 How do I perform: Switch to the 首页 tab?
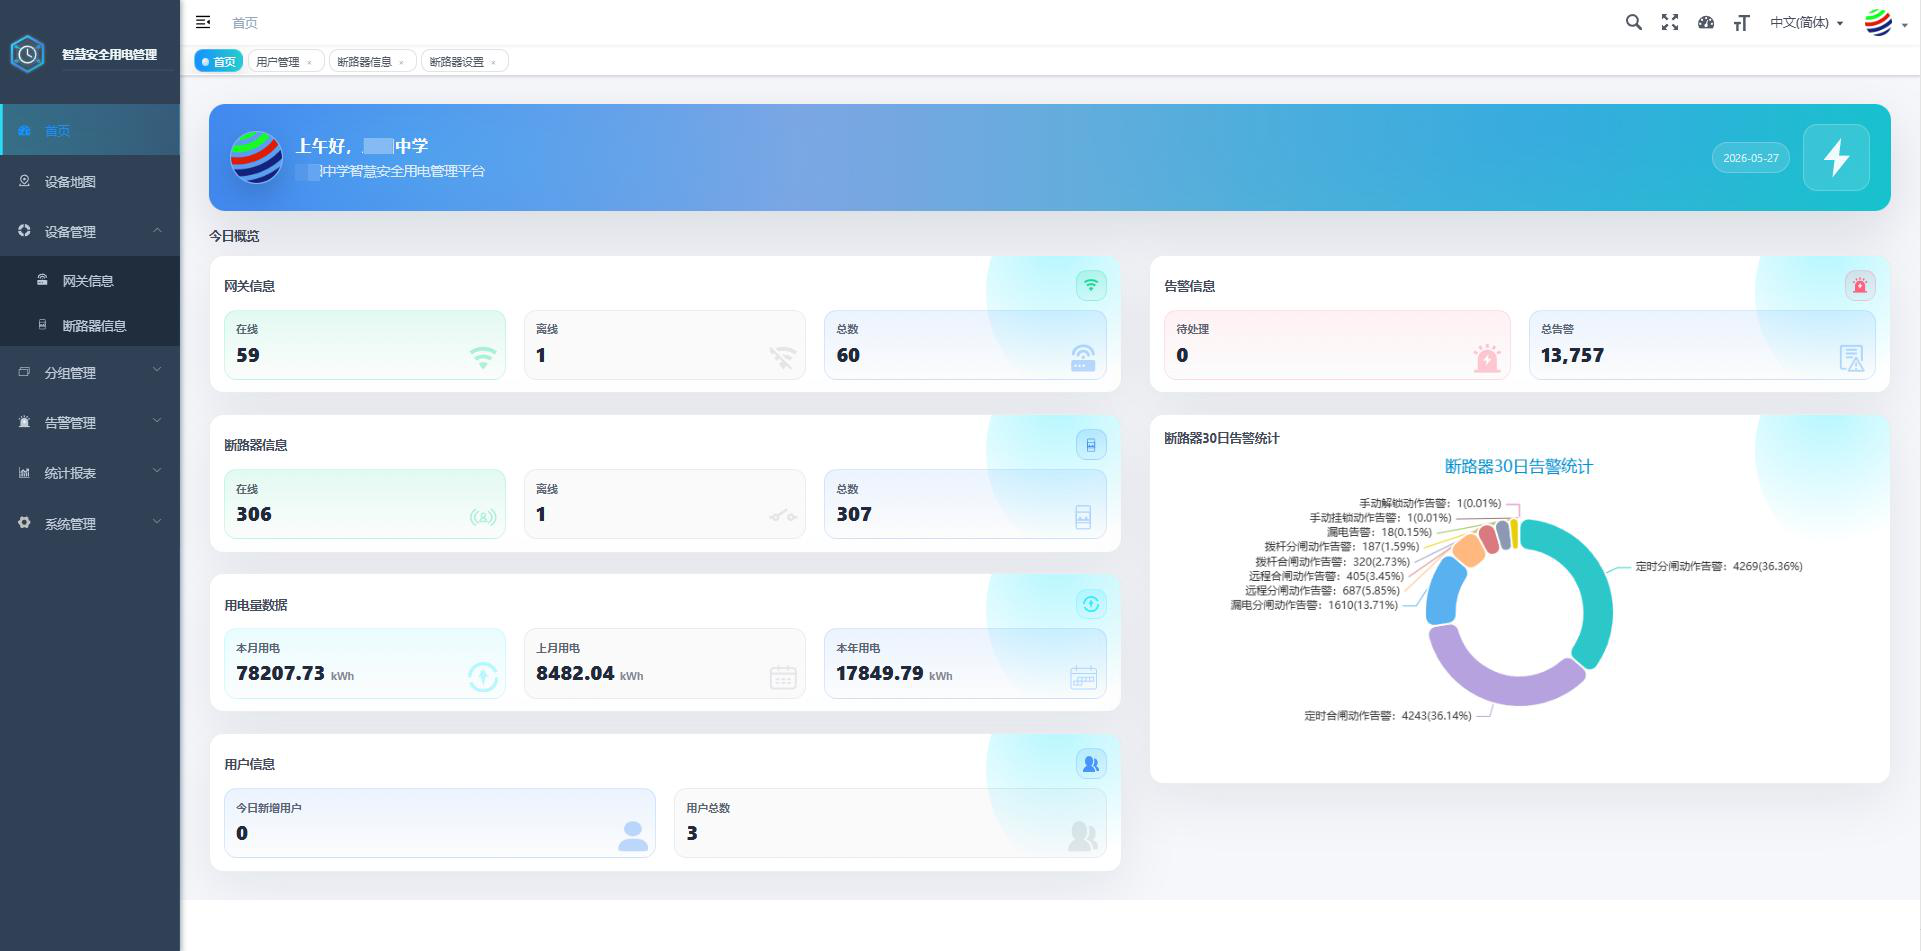pos(219,61)
